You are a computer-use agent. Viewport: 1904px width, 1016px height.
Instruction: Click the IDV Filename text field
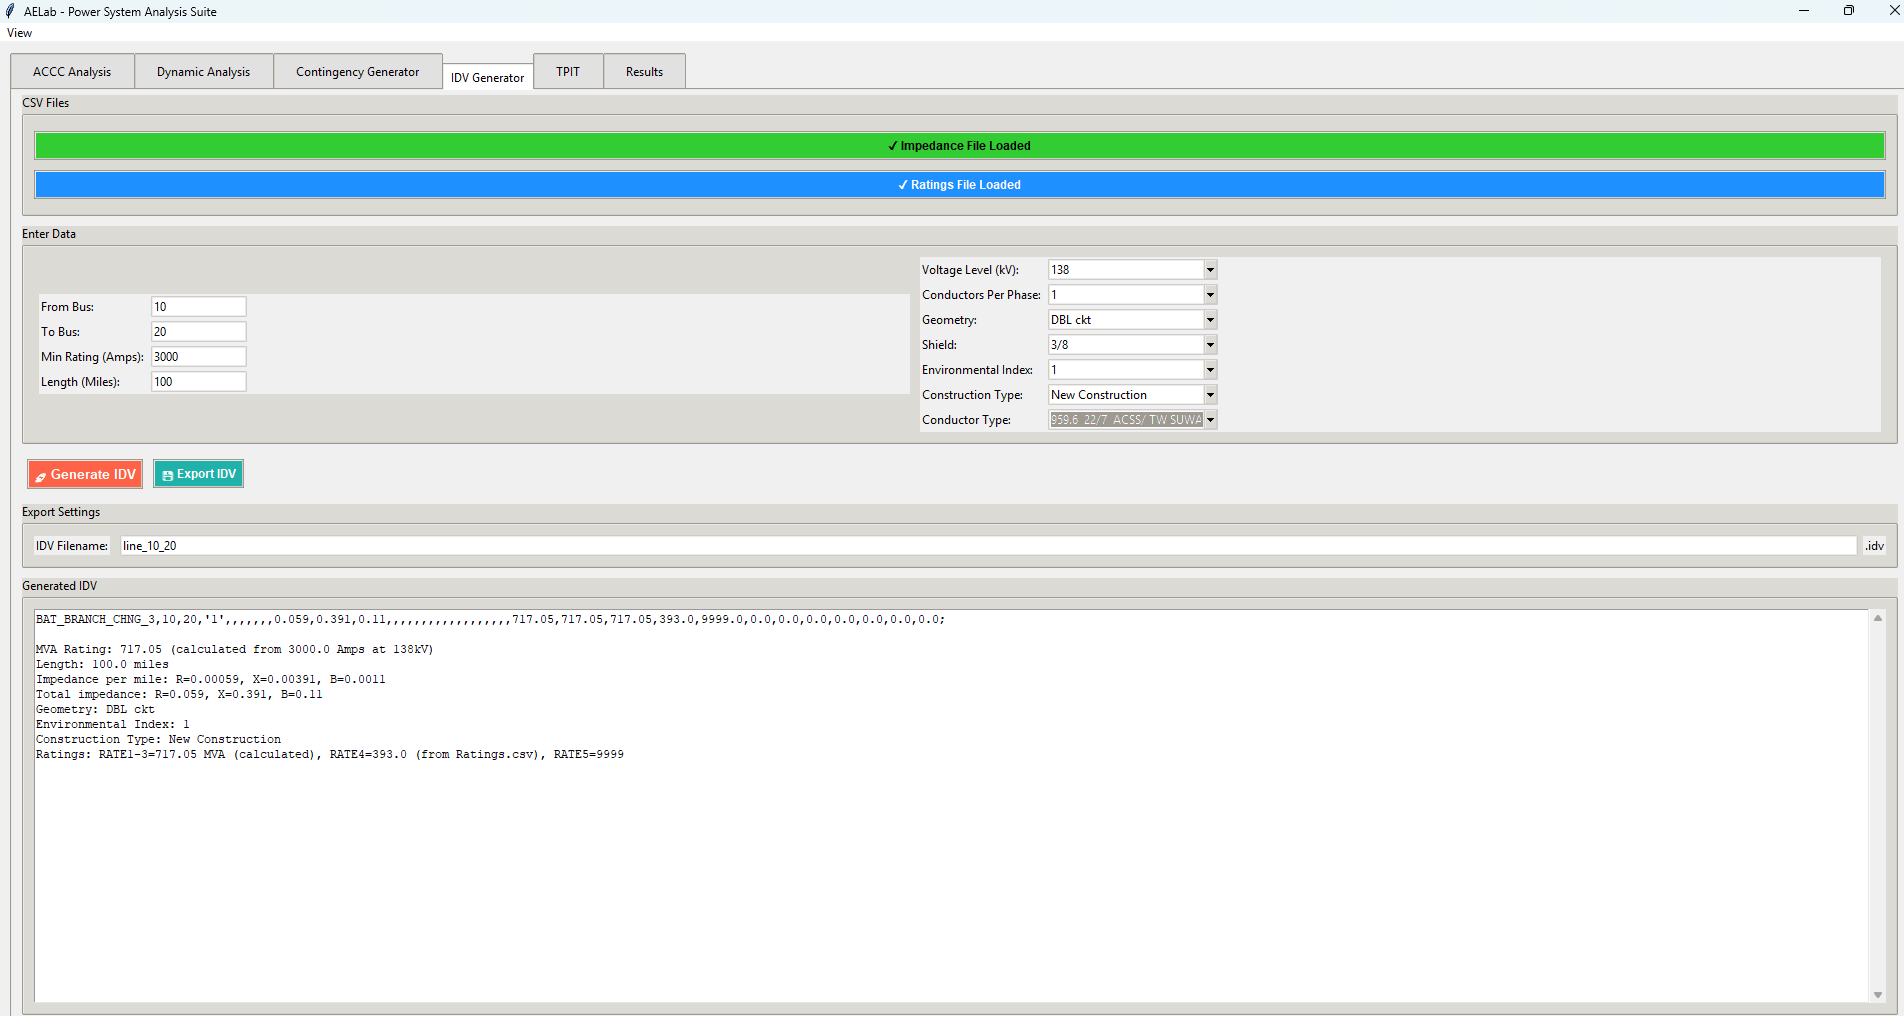click(x=987, y=546)
